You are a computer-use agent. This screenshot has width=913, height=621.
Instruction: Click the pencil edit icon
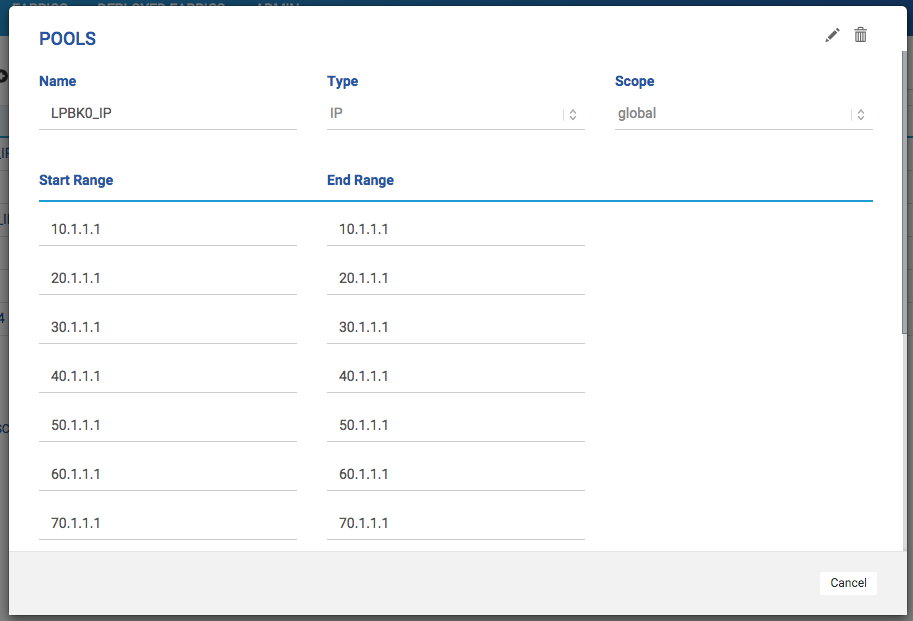[x=832, y=36]
